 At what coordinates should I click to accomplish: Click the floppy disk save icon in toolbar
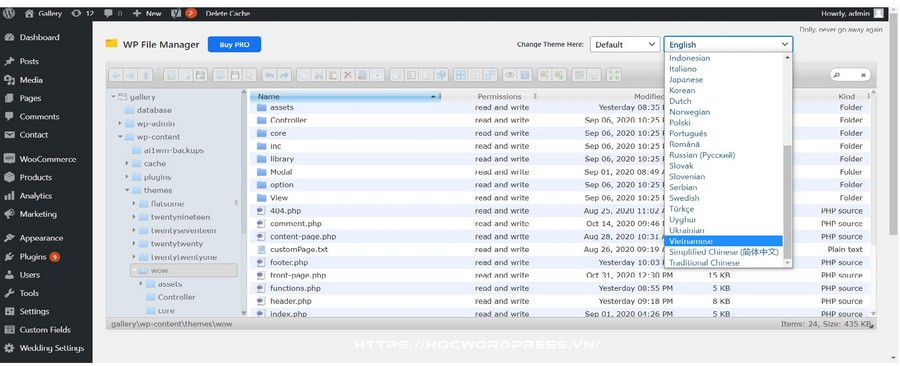click(x=235, y=75)
